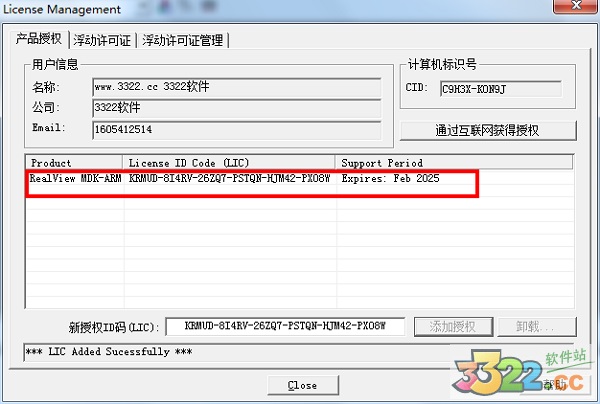The width and height of the screenshot is (600, 404).
Task: Click the Close button
Action: [x=303, y=385]
